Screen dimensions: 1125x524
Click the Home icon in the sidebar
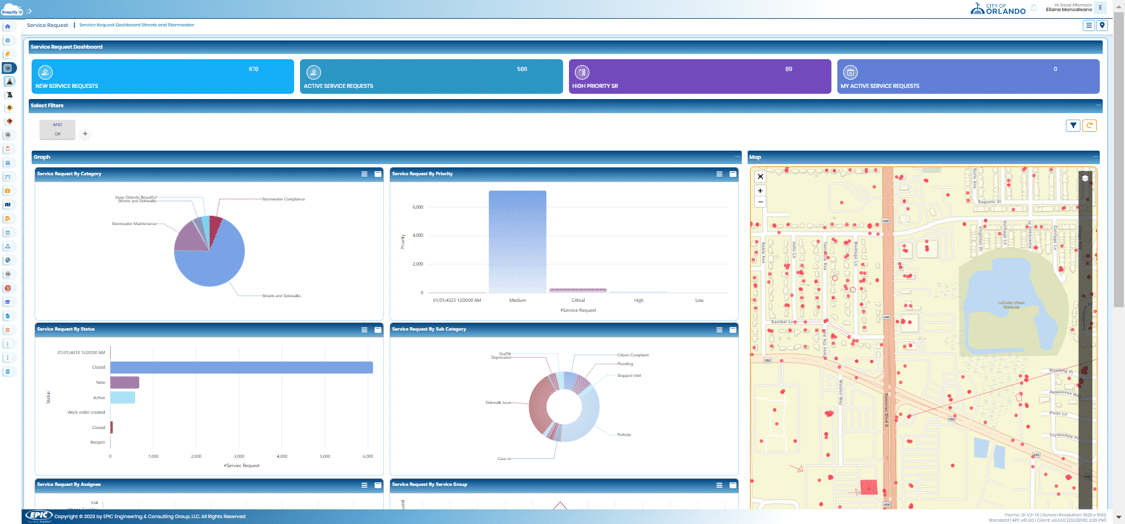pos(8,27)
